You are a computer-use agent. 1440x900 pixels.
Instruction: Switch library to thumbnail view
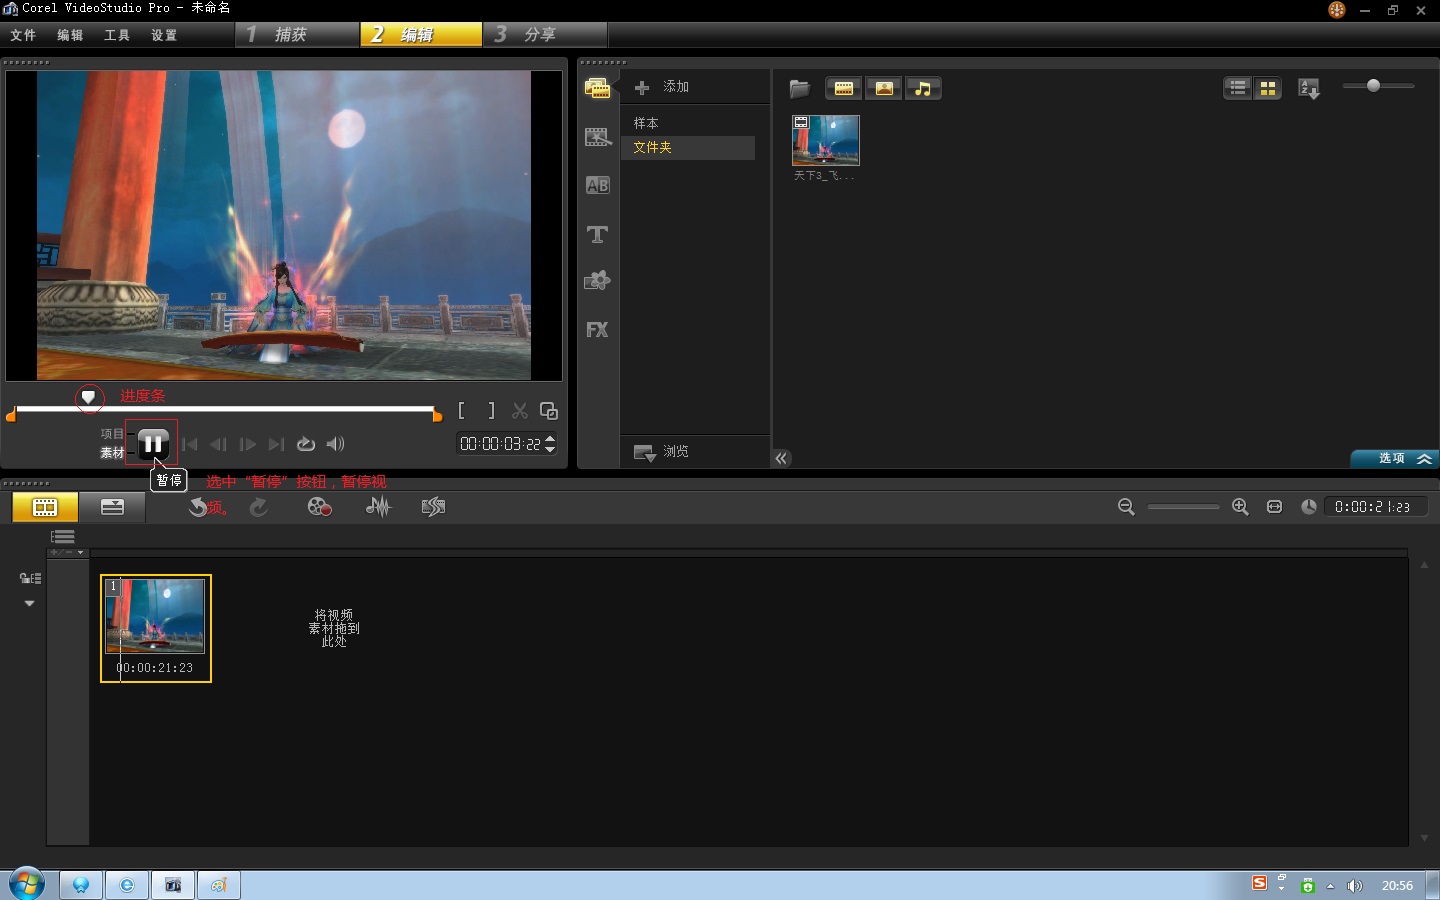tap(1268, 88)
